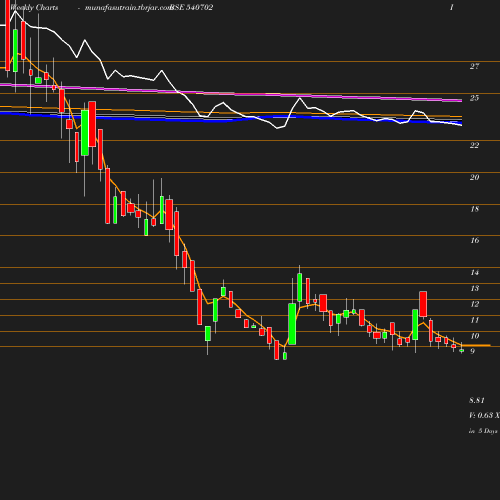Click the price axis label 10
500x500 pixels.
click(475, 336)
